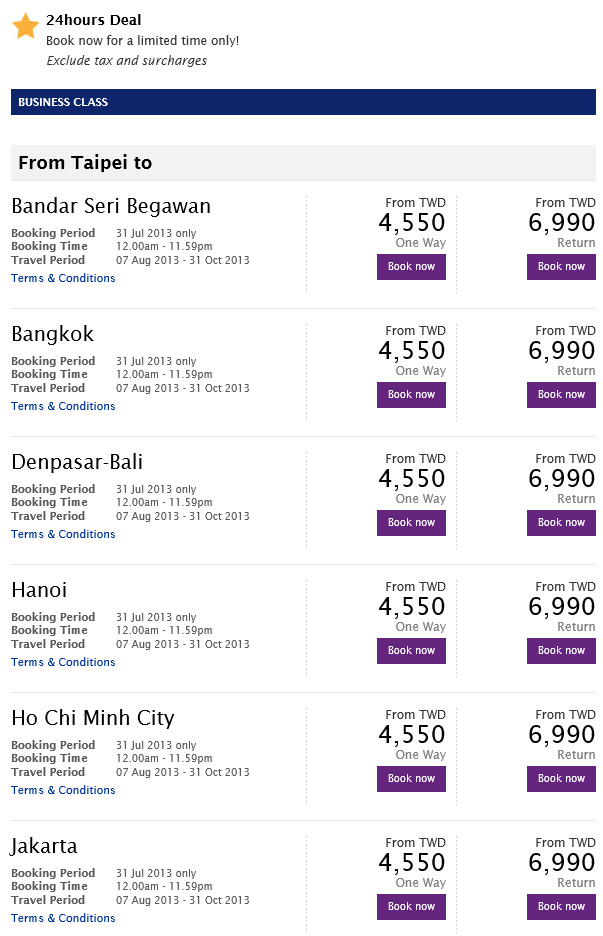Open Hanoi Terms & Conditions link
The width and height of the screenshot is (603, 936).
click(x=63, y=662)
